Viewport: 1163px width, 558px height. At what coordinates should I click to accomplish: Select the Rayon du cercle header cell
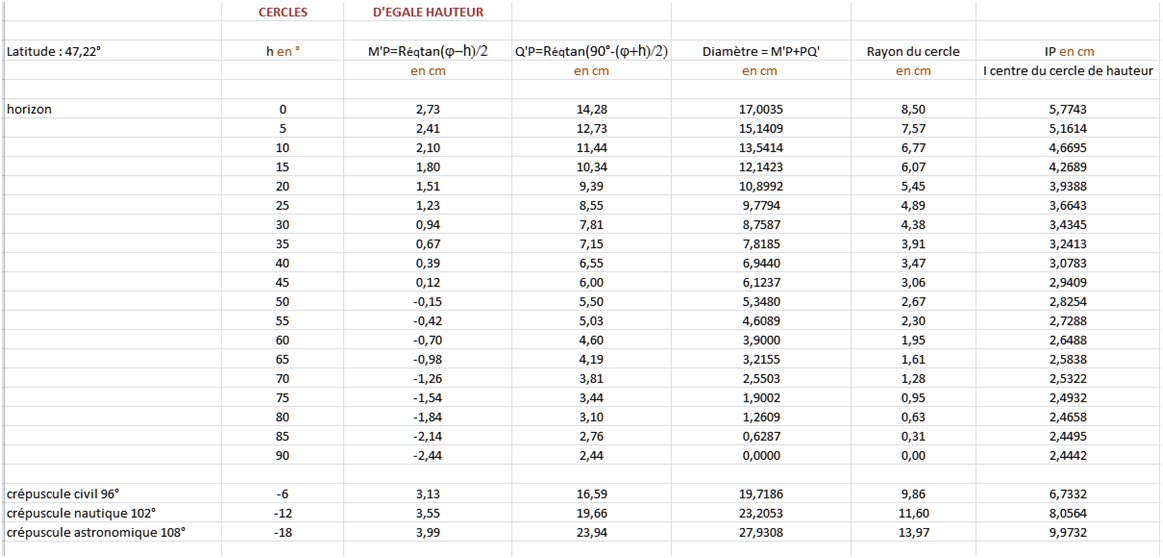tap(913, 50)
